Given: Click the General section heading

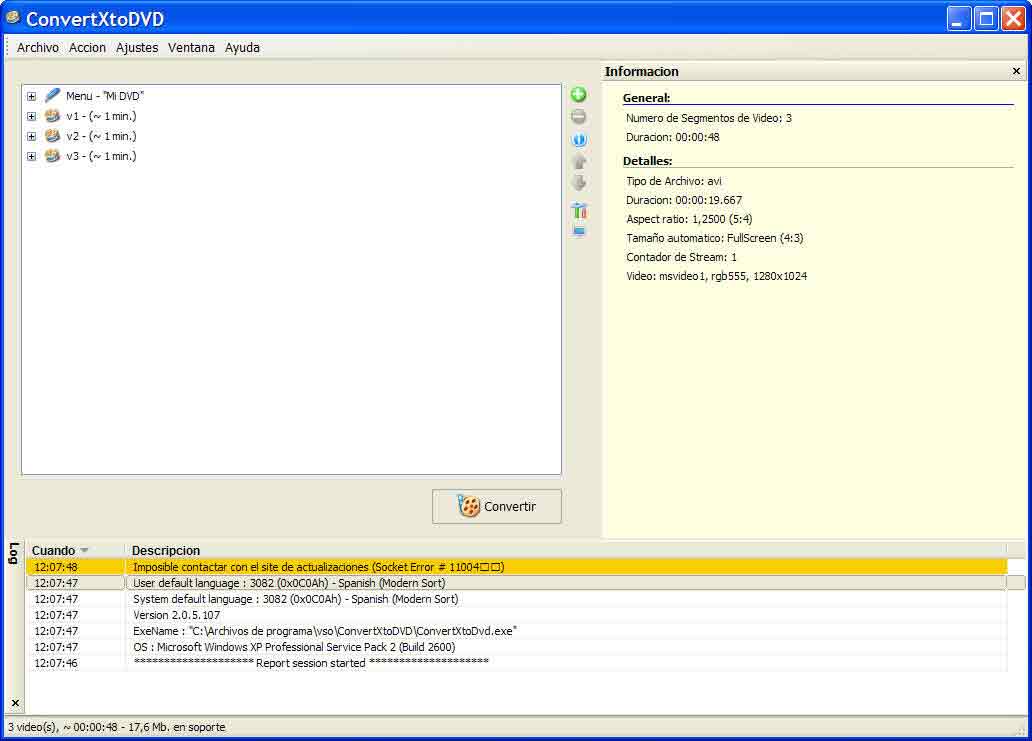Looking at the screenshot, I should pos(646,98).
